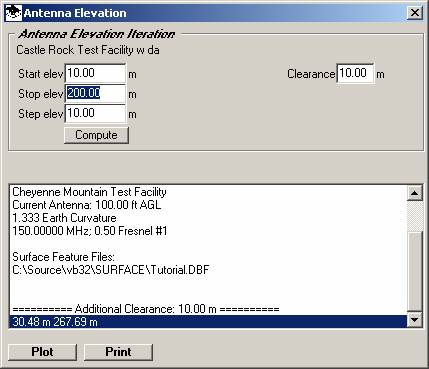Viewport: 429px width, 369px height.
Task: Click the 'Clearance' label
Action: click(x=311, y=74)
